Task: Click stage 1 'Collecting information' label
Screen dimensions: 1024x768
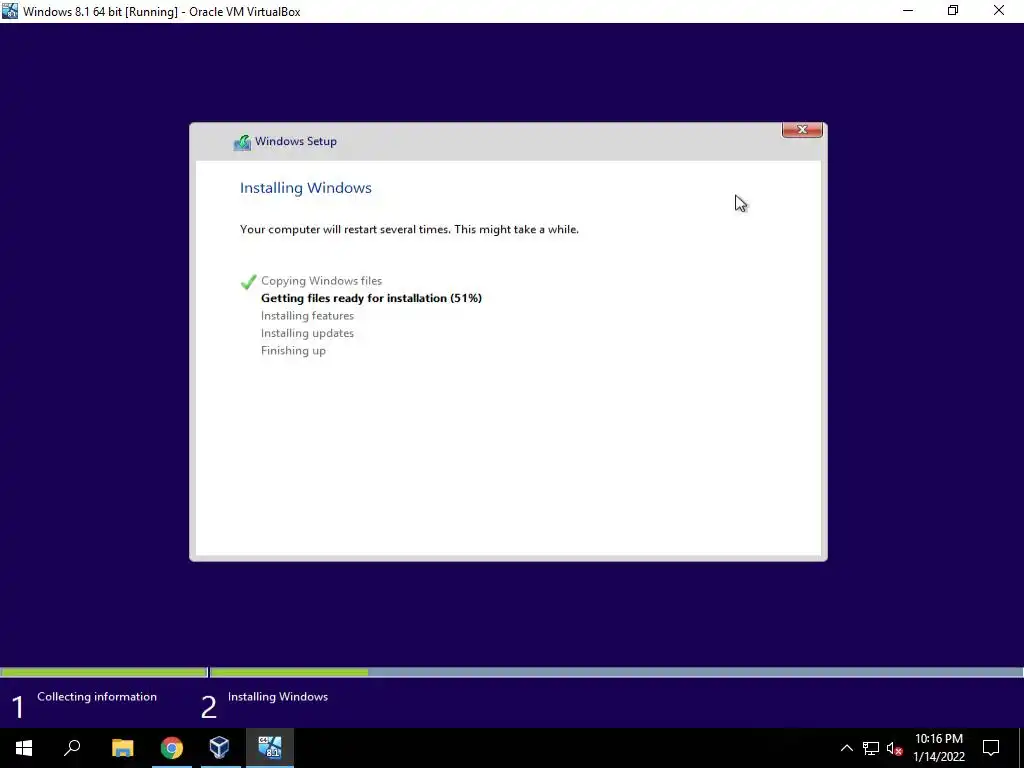Action: coord(97,697)
